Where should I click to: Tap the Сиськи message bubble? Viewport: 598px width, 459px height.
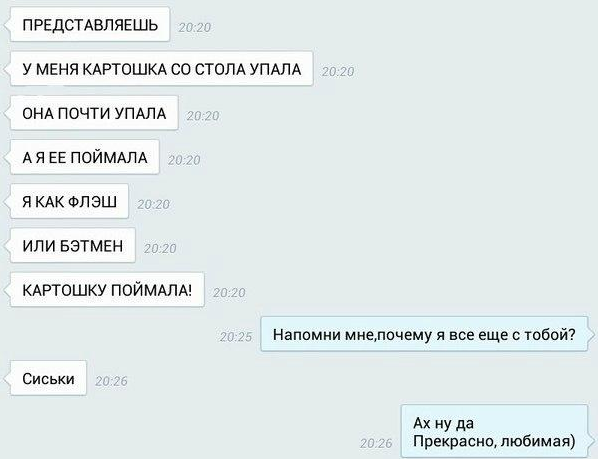click(x=48, y=379)
